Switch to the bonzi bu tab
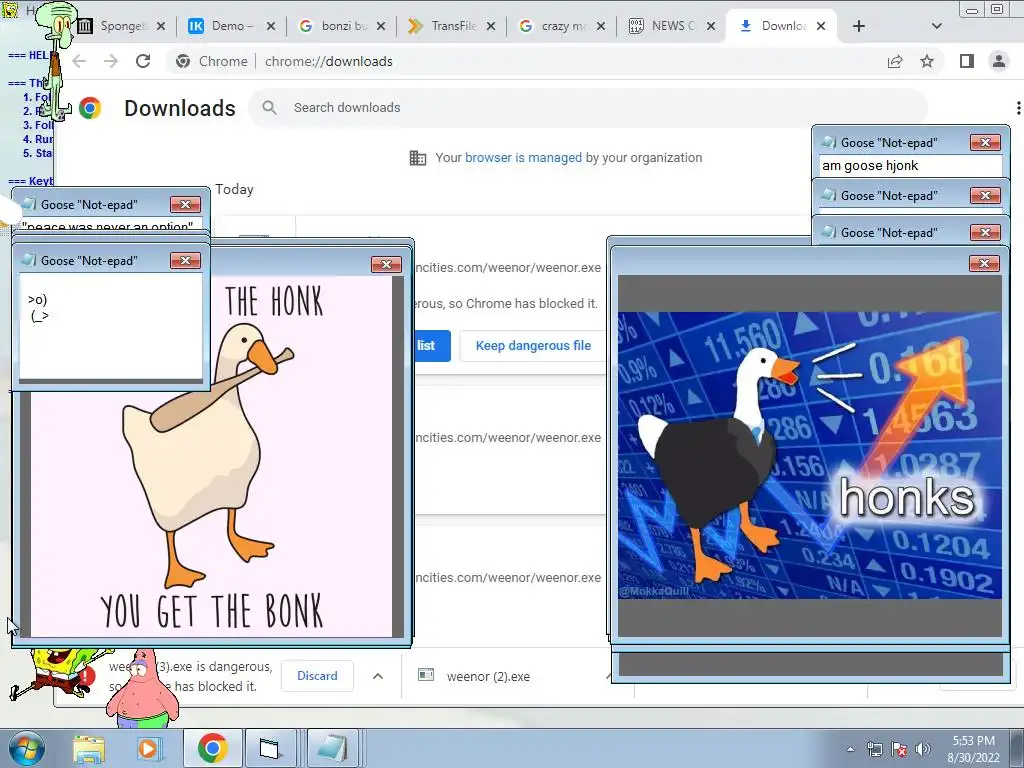 343,26
